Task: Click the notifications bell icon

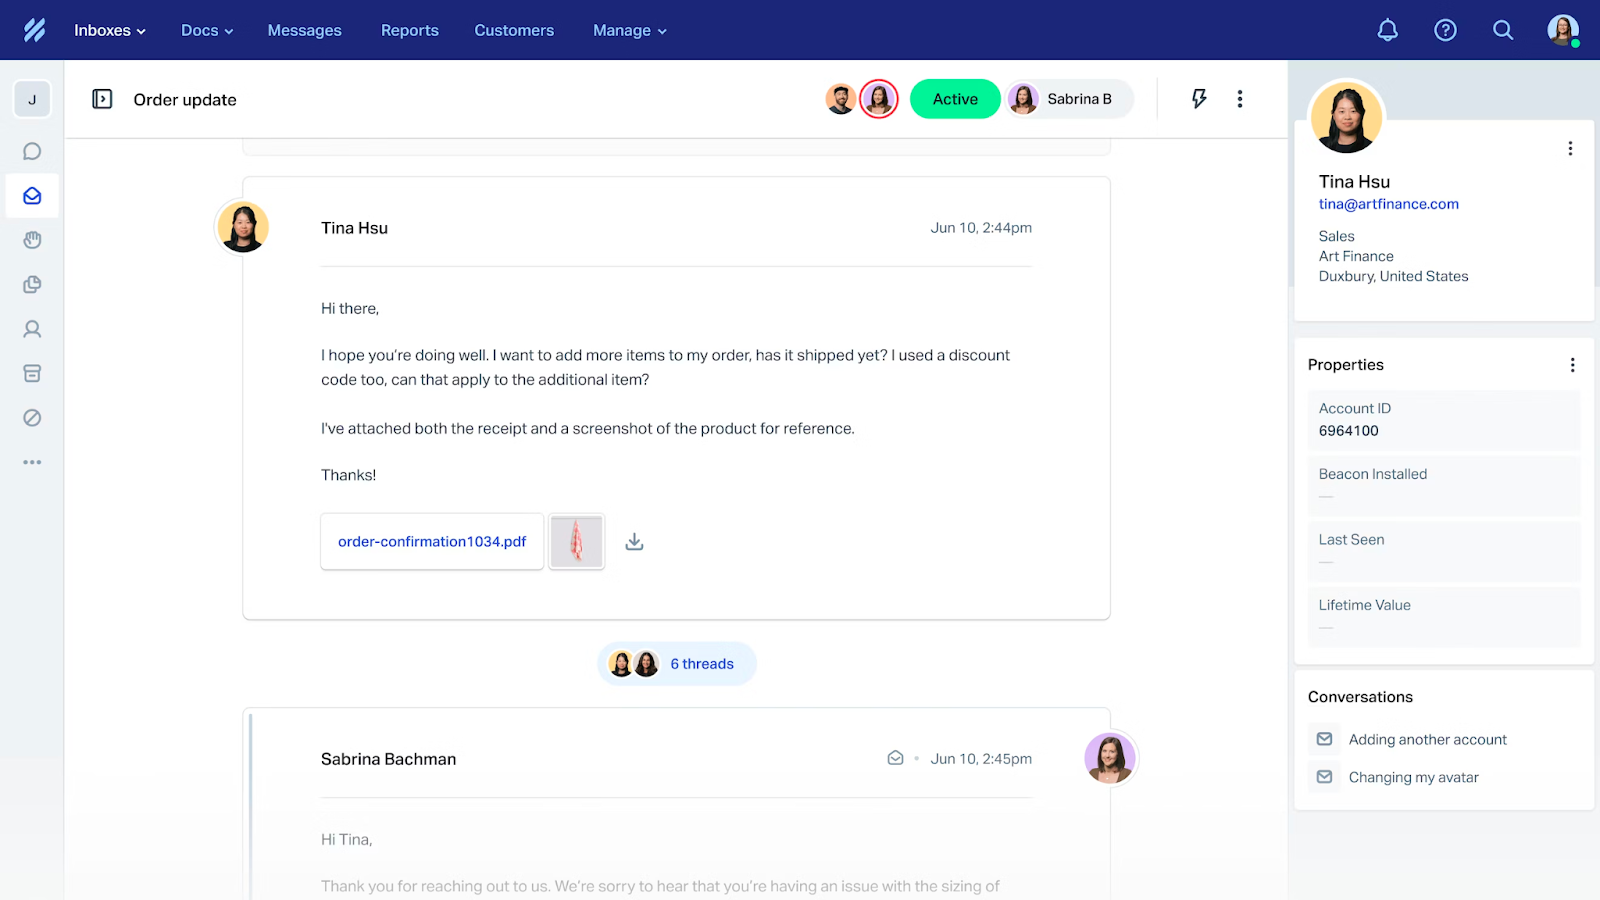Action: 1387,30
